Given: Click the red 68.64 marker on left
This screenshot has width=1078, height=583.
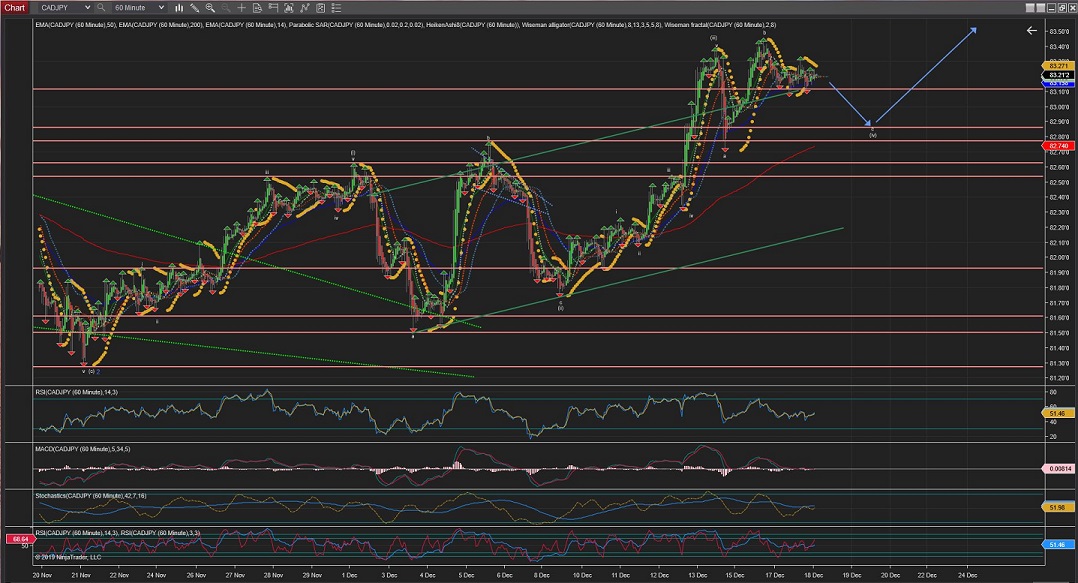Looking at the screenshot, I should 19,539.
